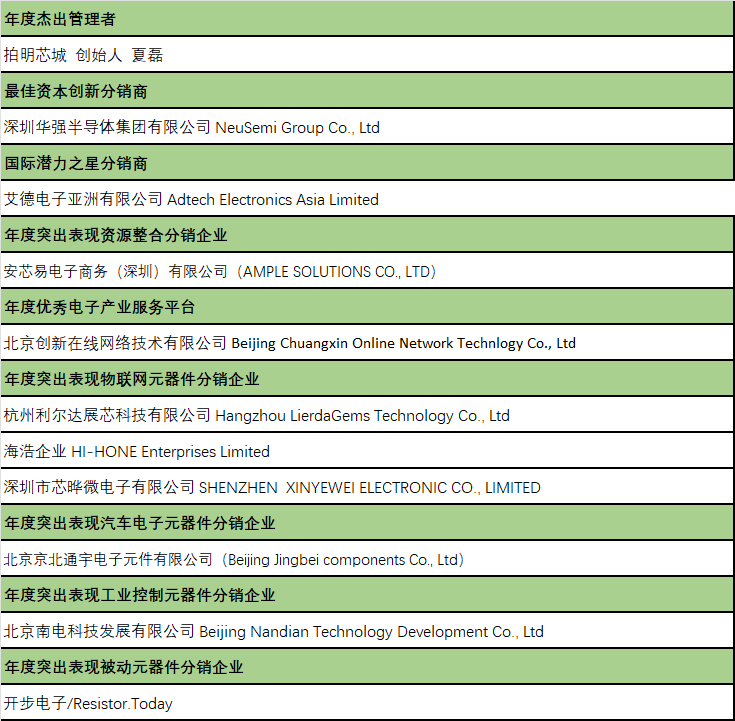Click the AMPLE SOLUTIONS CO., LTD row

coord(367,270)
